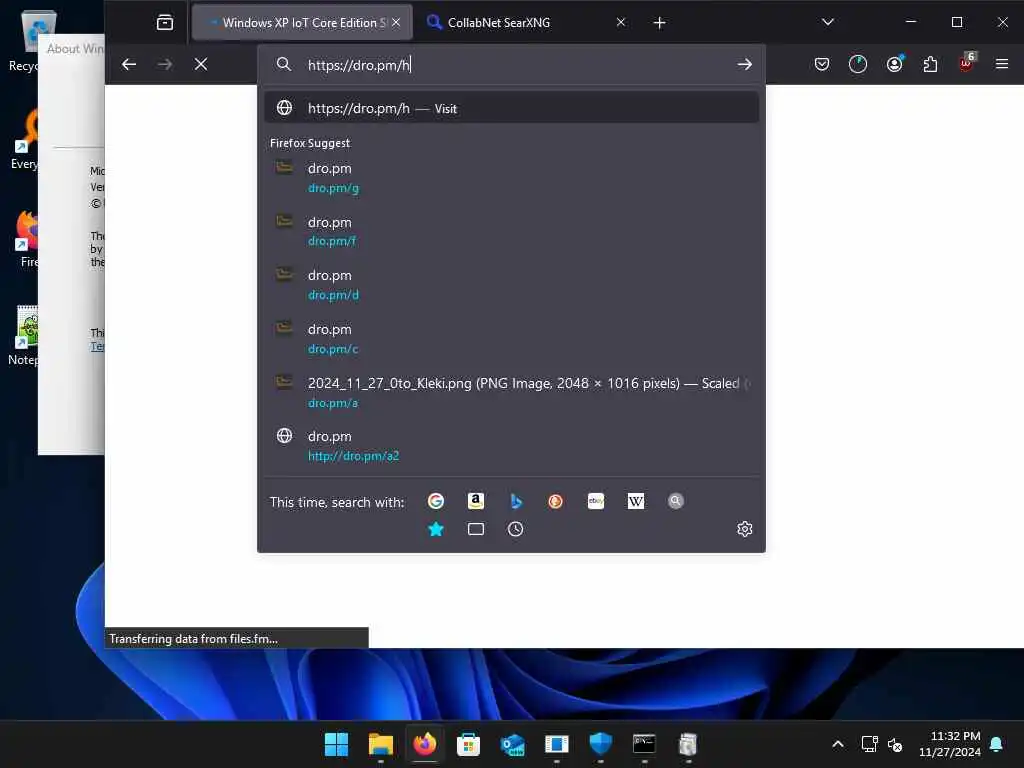The height and width of the screenshot is (768, 1024).
Task: Search history via clock icon
Action: [516, 529]
